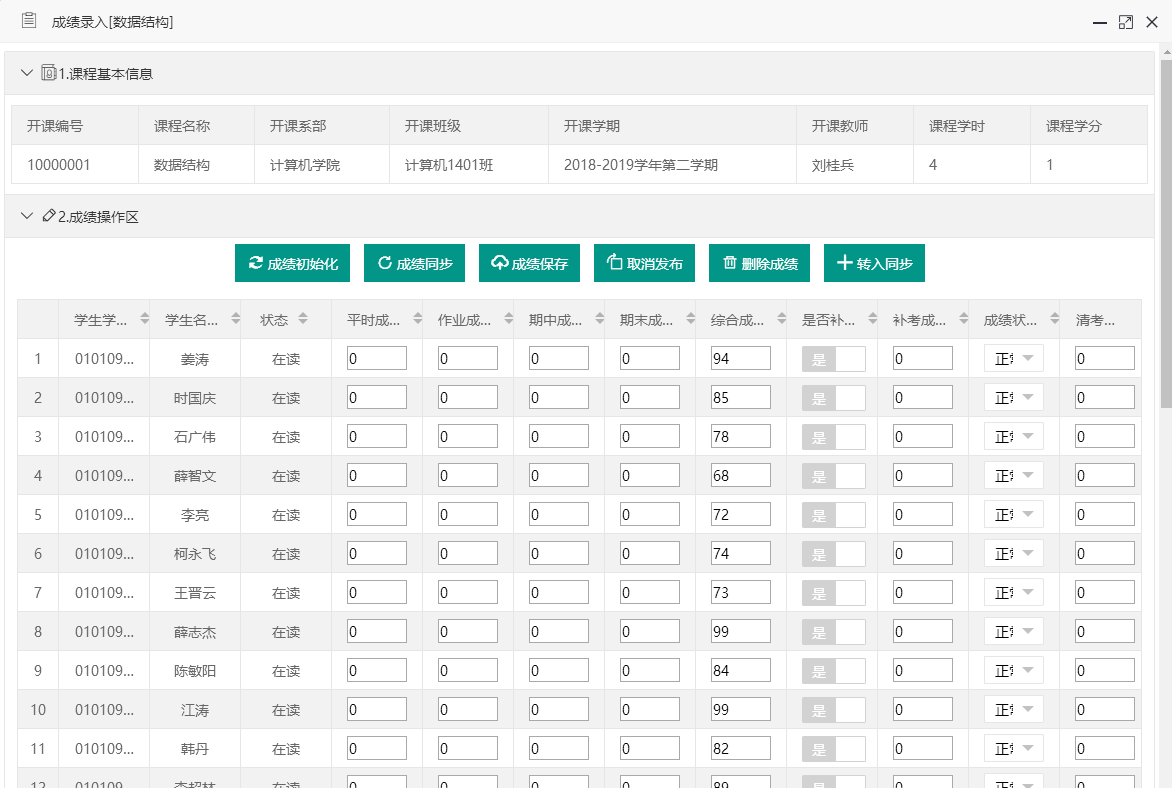Click 补考成绩 field for 薛智文
The width and height of the screenshot is (1172, 788).
pos(922,475)
